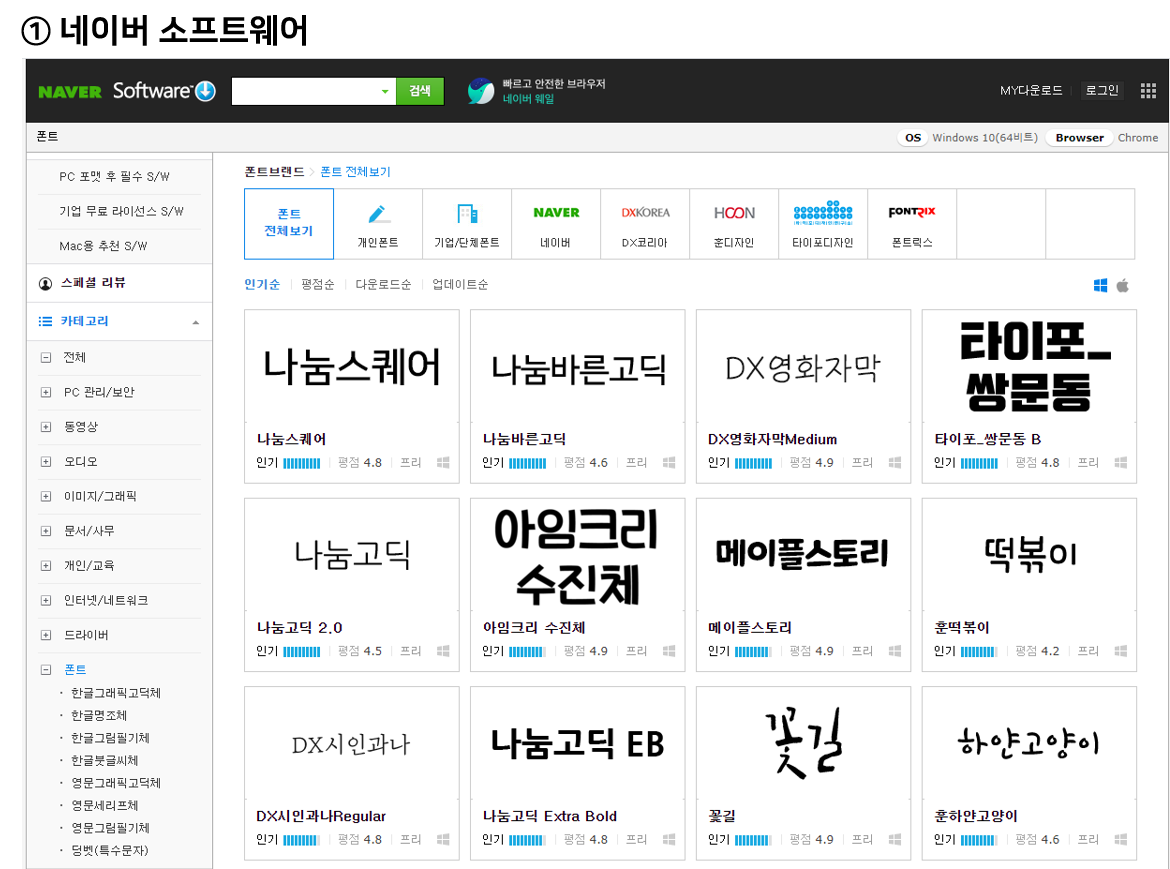
Task: Sort fonts by 인기순
Action: (262, 284)
